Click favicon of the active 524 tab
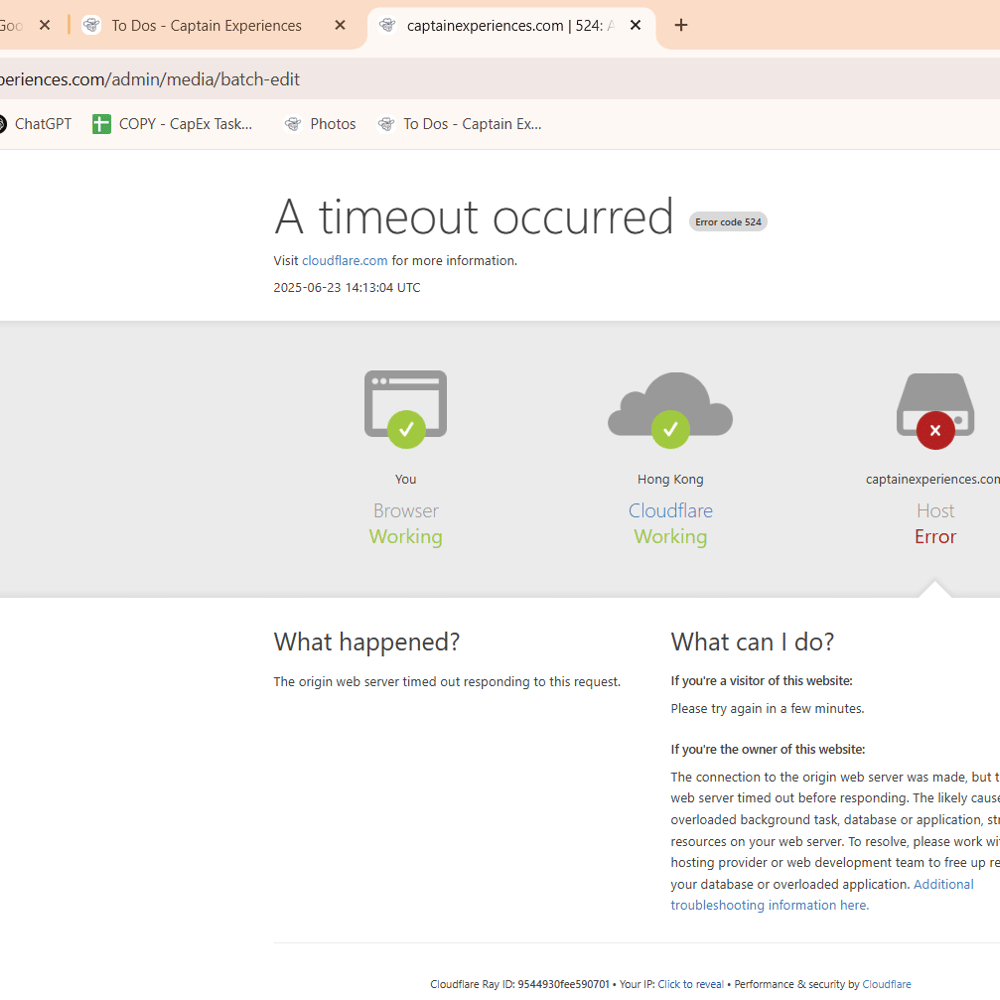The width and height of the screenshot is (1000, 1000). (386, 26)
